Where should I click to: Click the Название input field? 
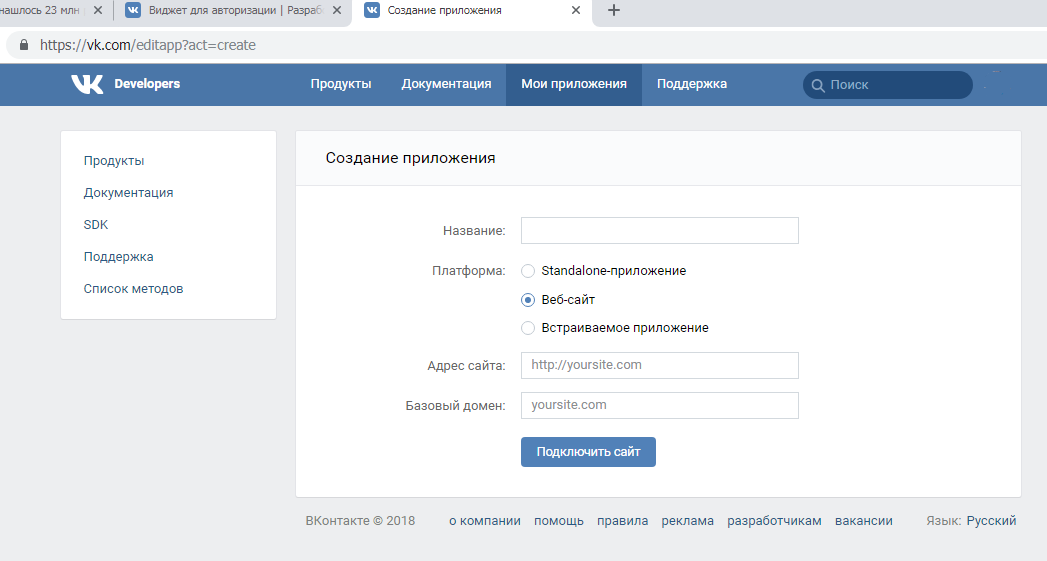point(660,230)
